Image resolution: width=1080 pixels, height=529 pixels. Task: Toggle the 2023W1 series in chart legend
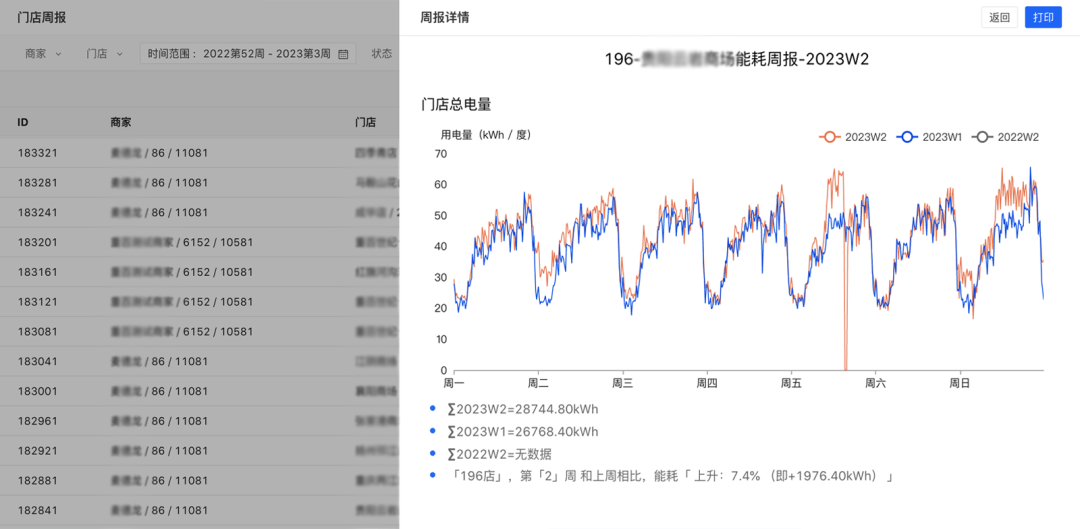[941, 137]
